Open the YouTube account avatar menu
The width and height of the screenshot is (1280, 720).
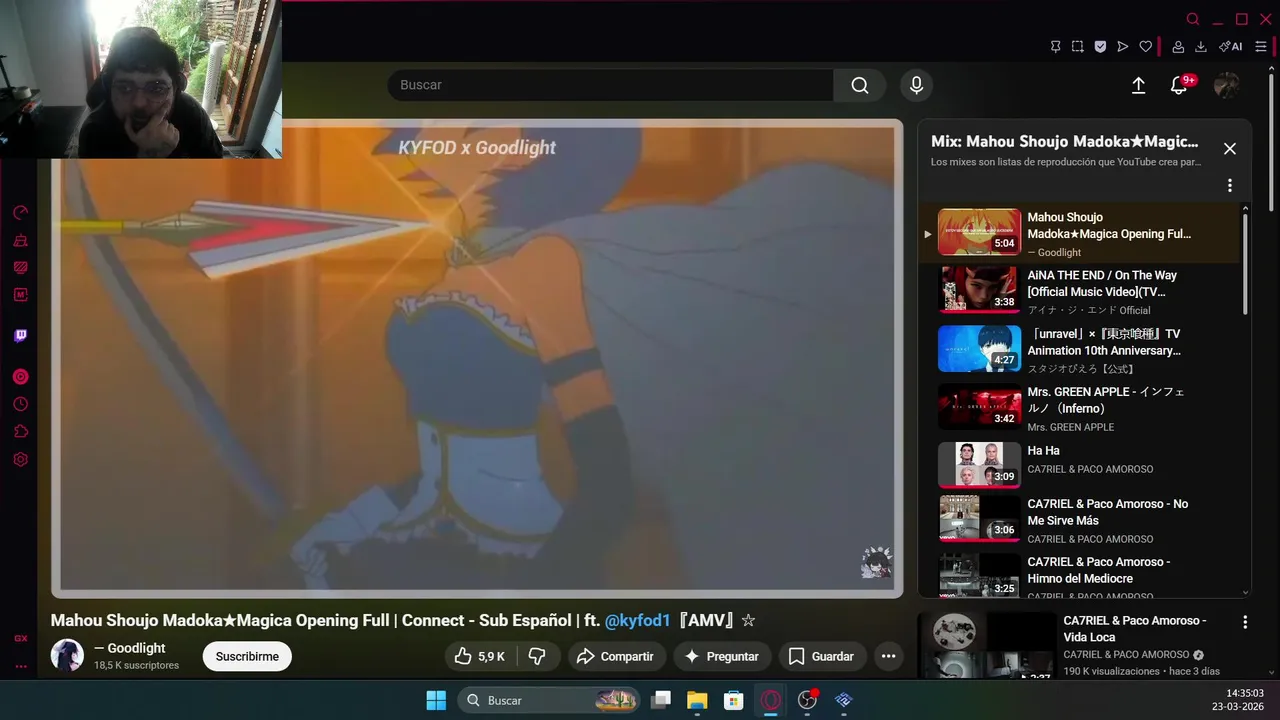pos(1226,86)
